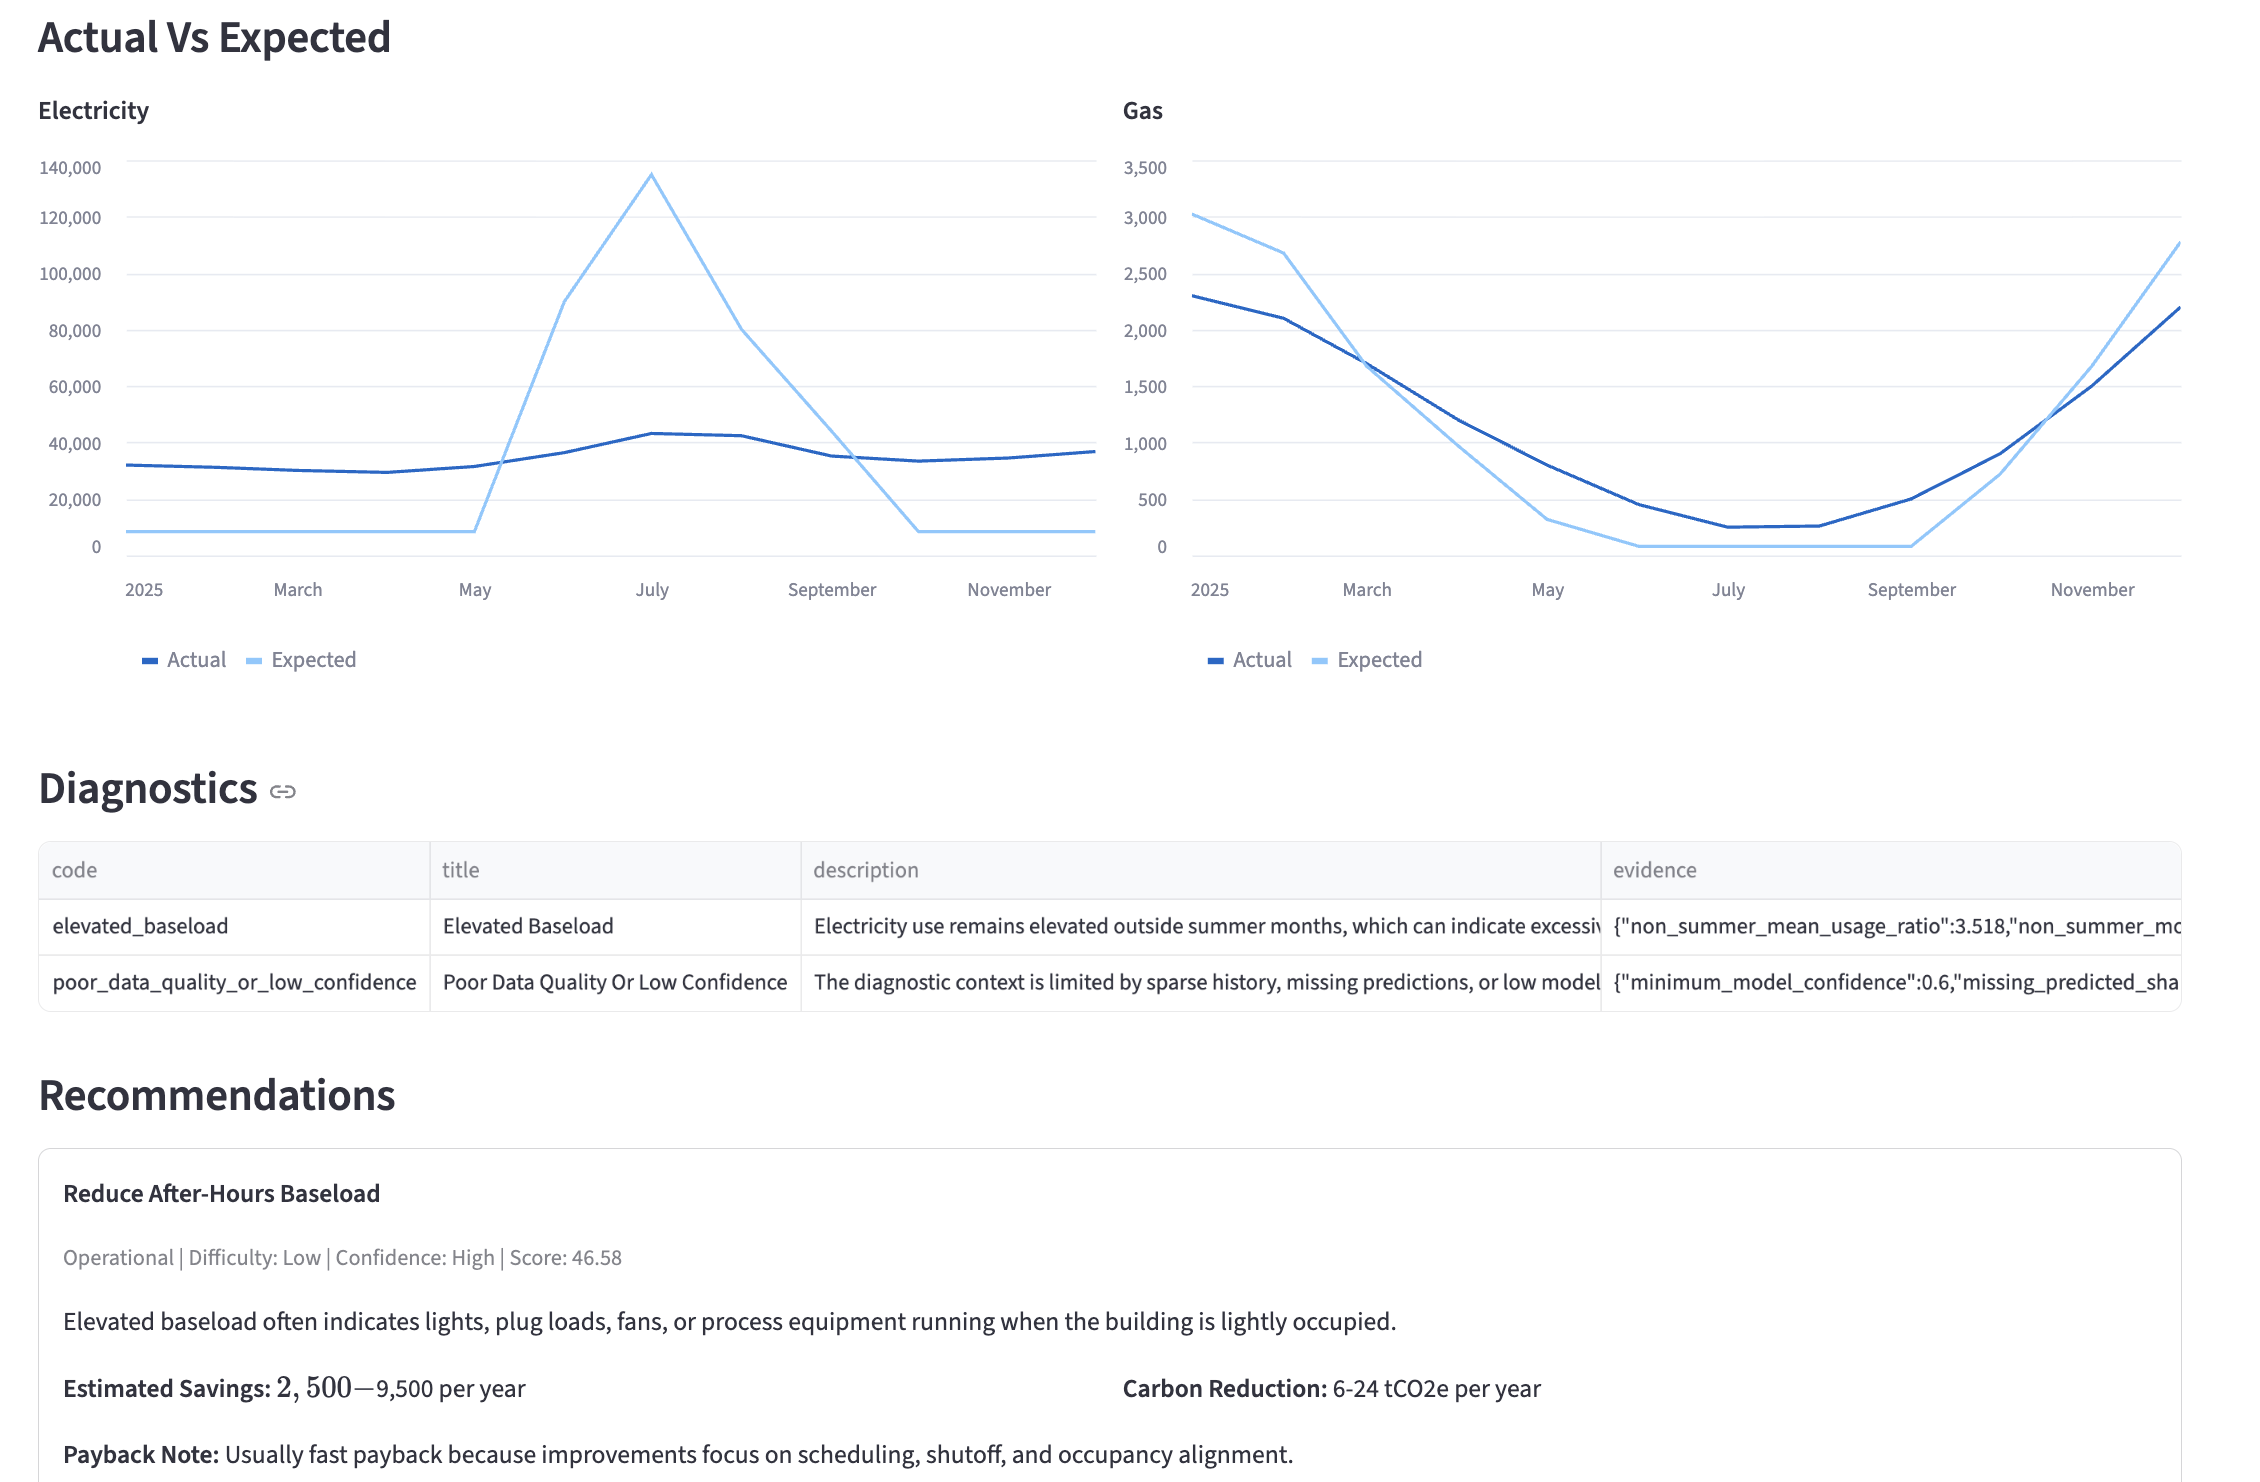Select poor_data_quality_or_low_confidence code cell

[x=234, y=982]
